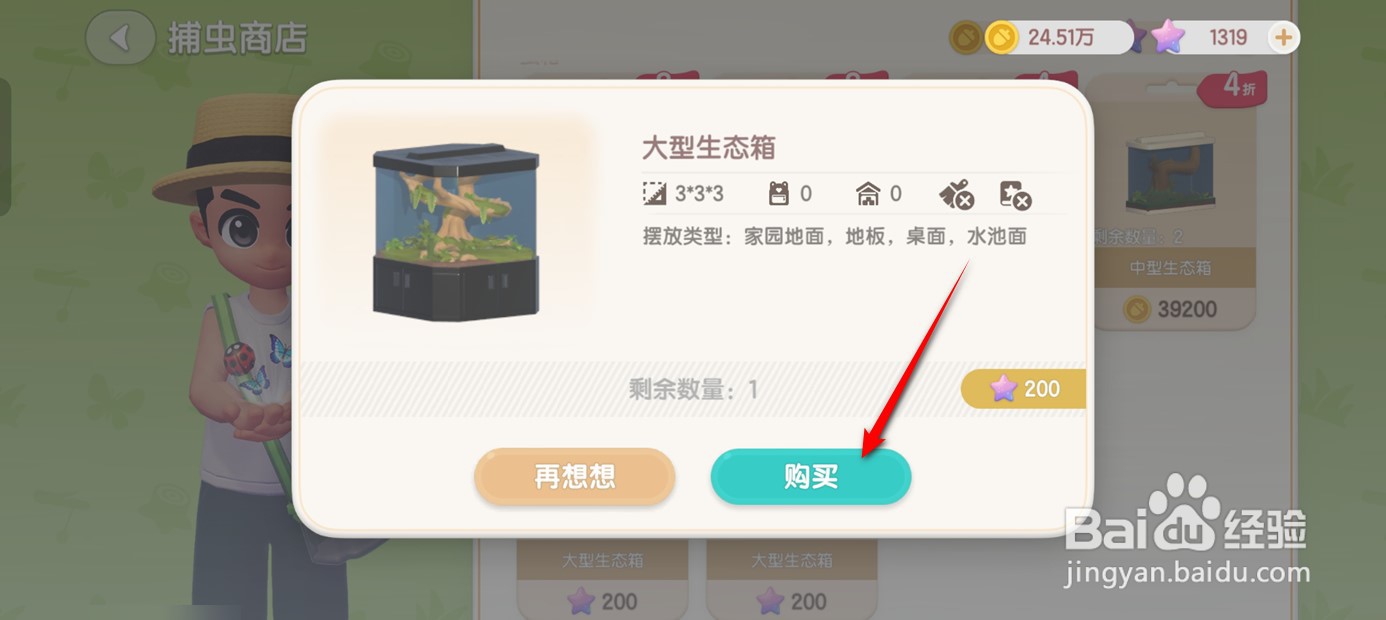Image resolution: width=1386 pixels, height=620 pixels.
Task: Tap the 3*3*3 size icon
Action: 654,193
